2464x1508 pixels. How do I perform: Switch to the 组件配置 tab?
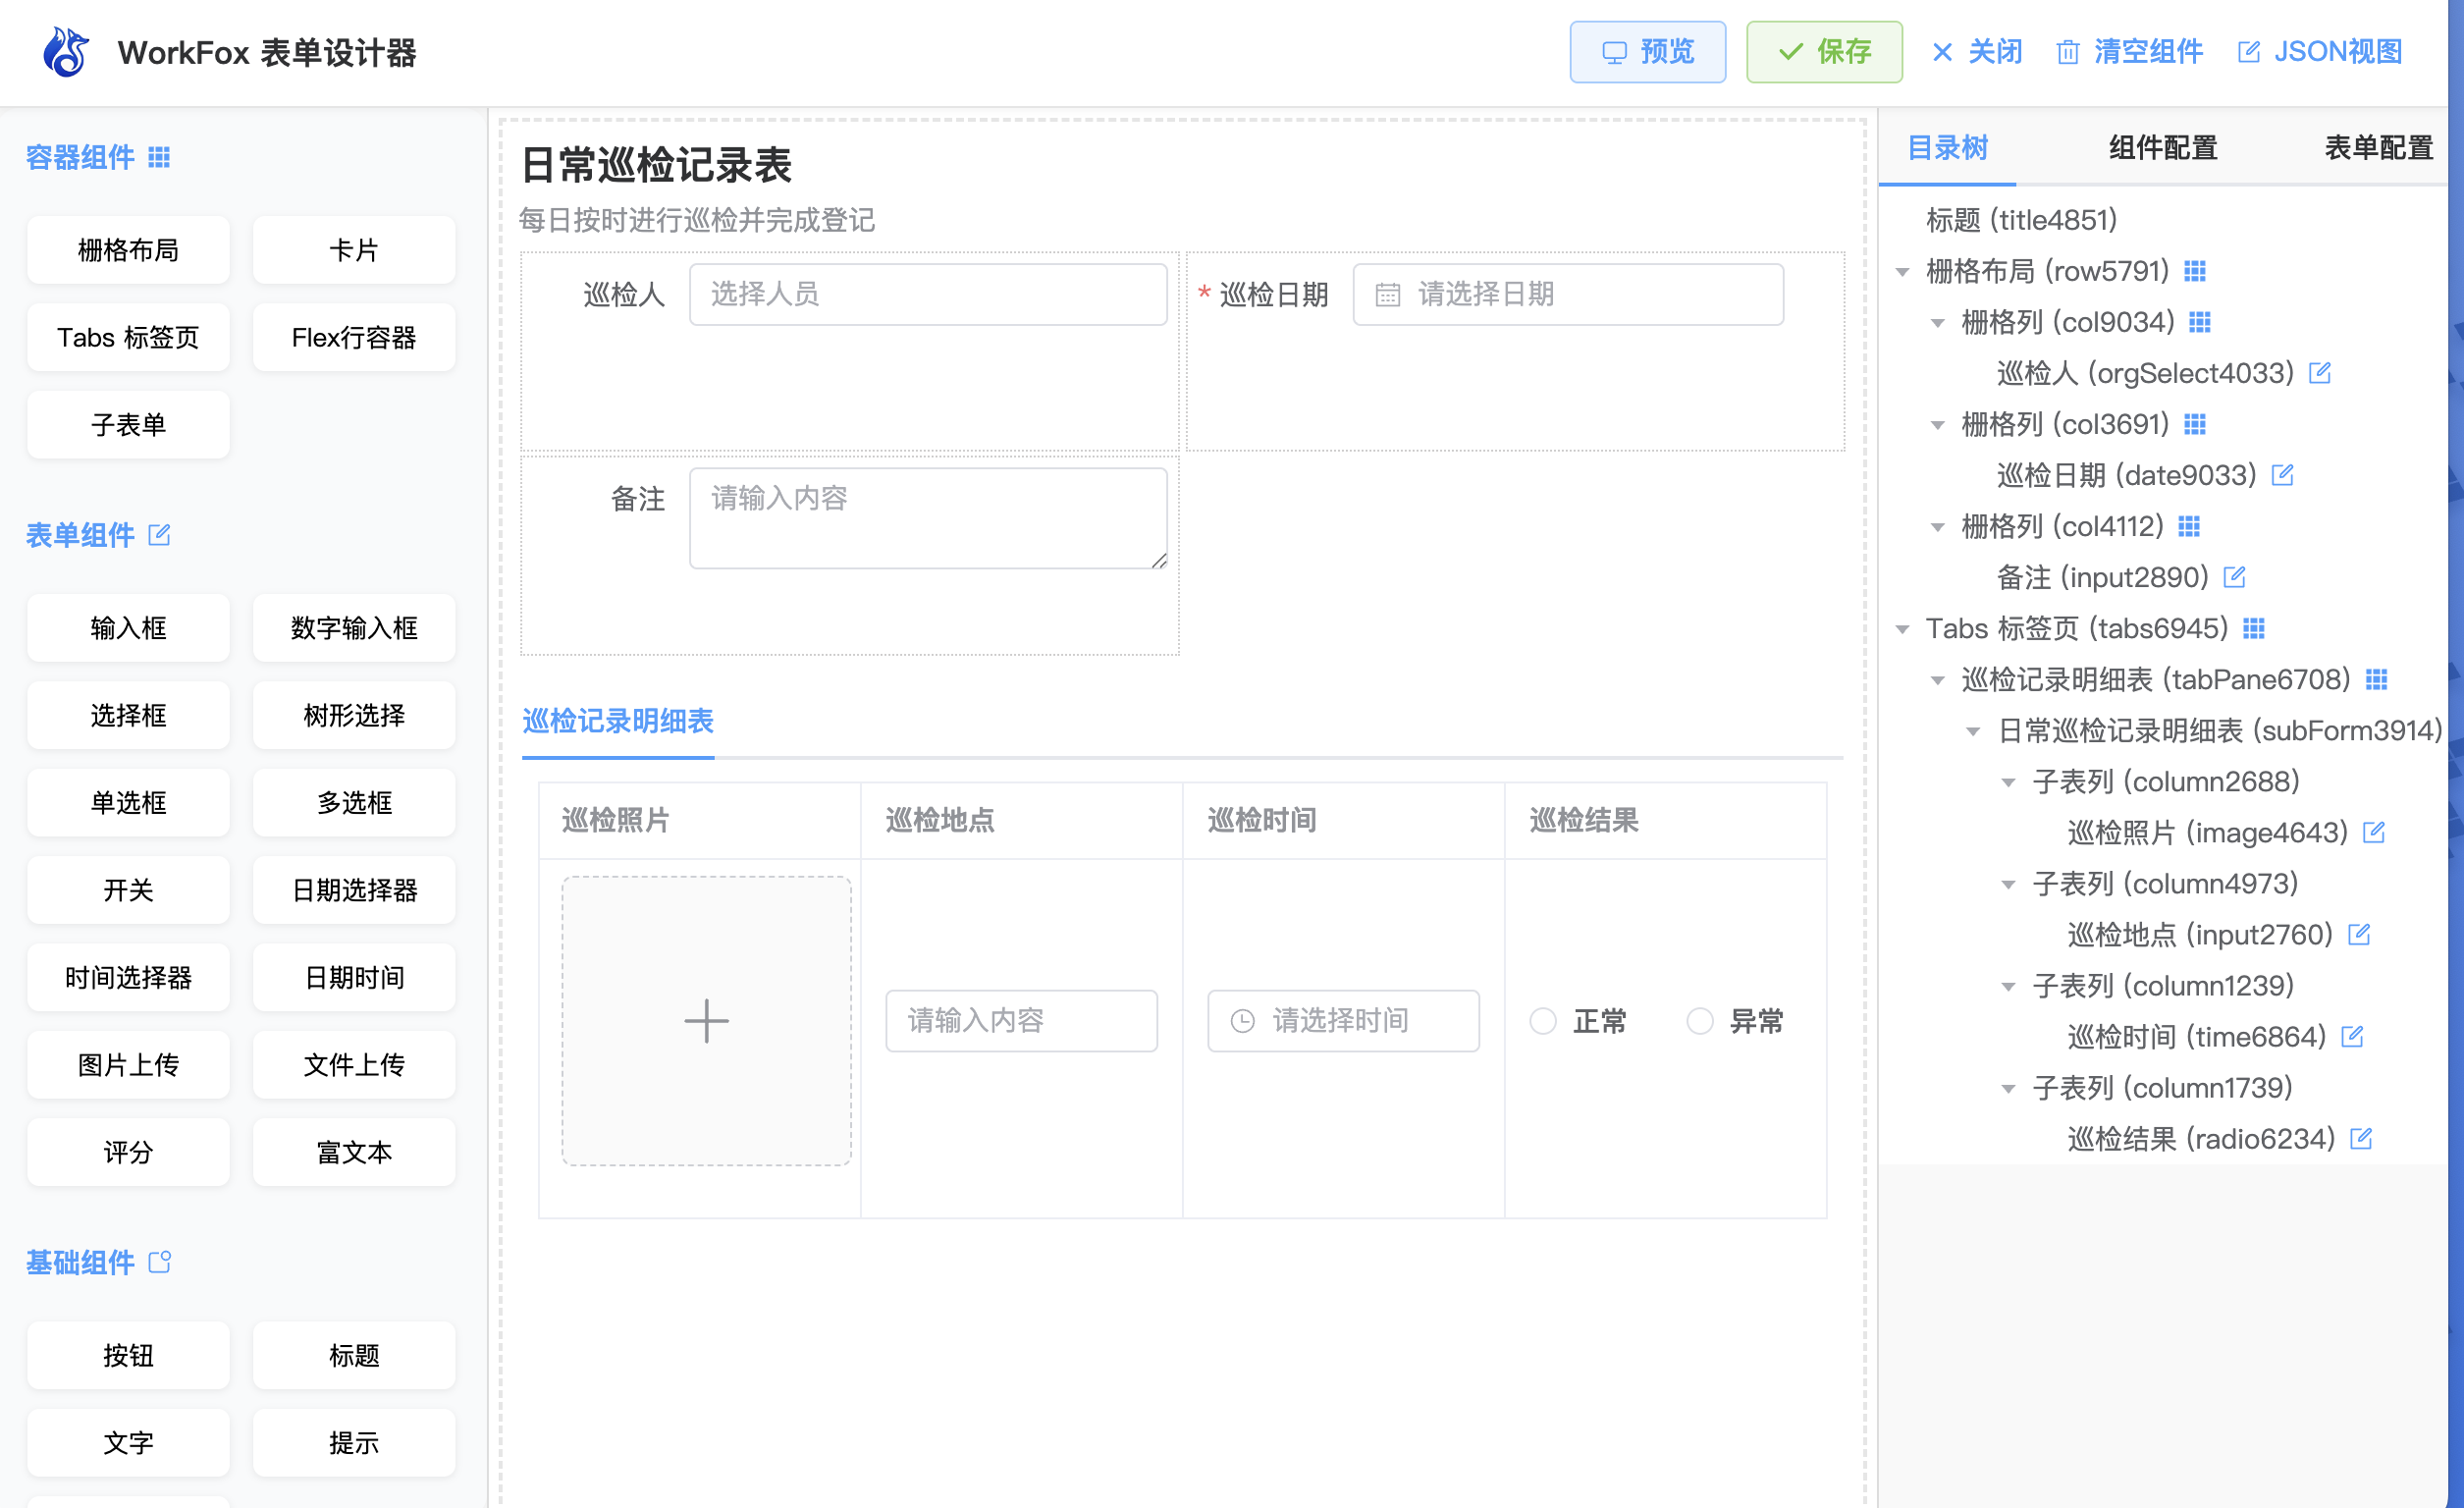(2163, 148)
